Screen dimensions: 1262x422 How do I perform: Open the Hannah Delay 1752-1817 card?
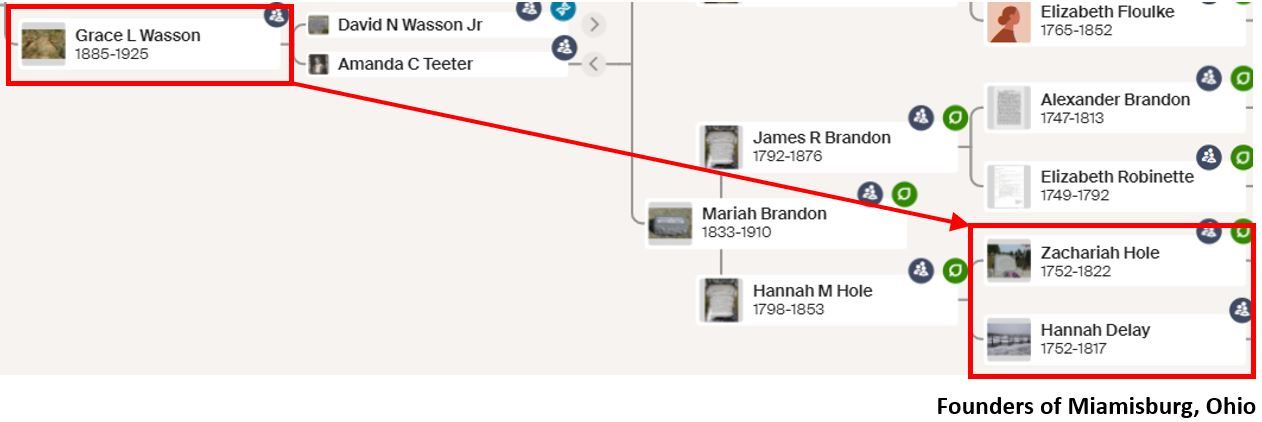click(x=1114, y=339)
